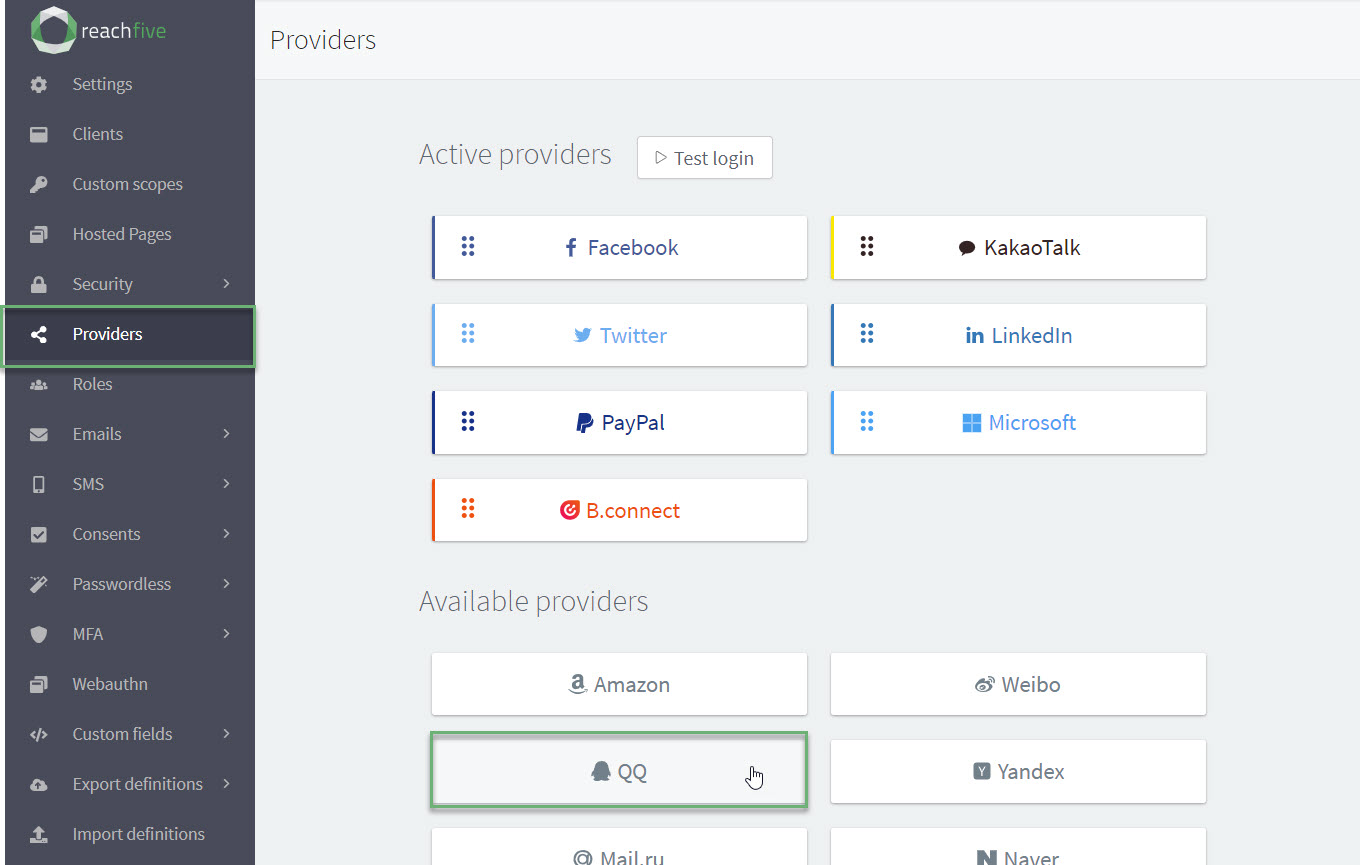The width and height of the screenshot is (1360, 865).
Task: Click the Custom fields code icon
Action: tap(39, 734)
